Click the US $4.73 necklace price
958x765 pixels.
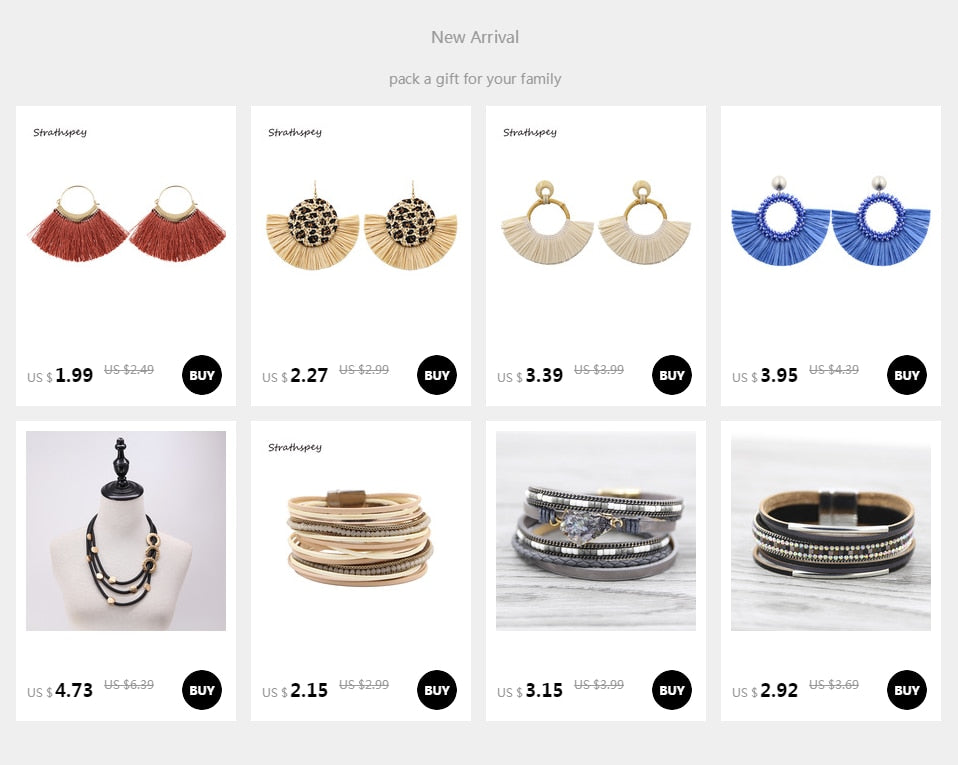click(x=60, y=690)
